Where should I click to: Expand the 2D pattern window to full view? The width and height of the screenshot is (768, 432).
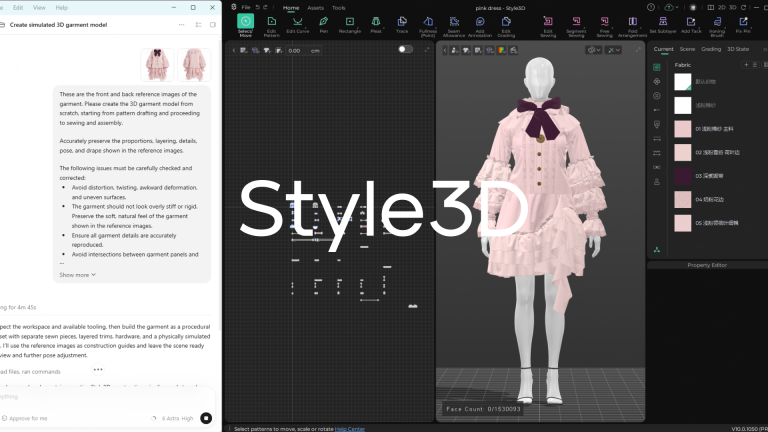(427, 49)
